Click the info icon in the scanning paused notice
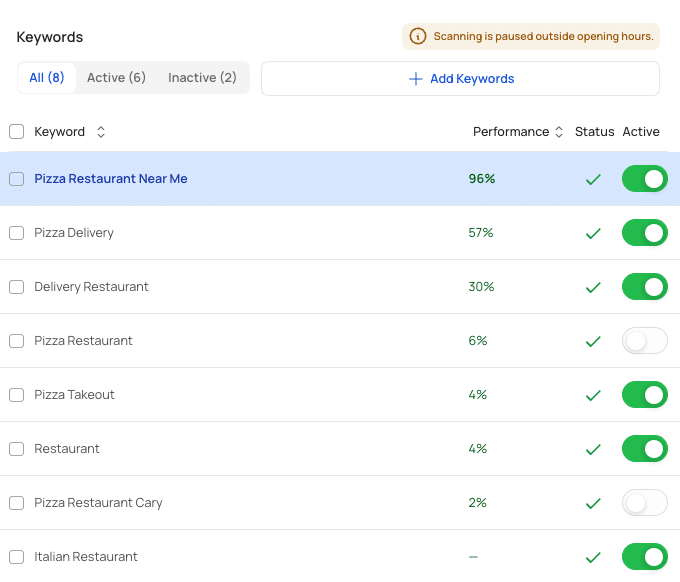The height and width of the screenshot is (582, 680). click(418, 37)
